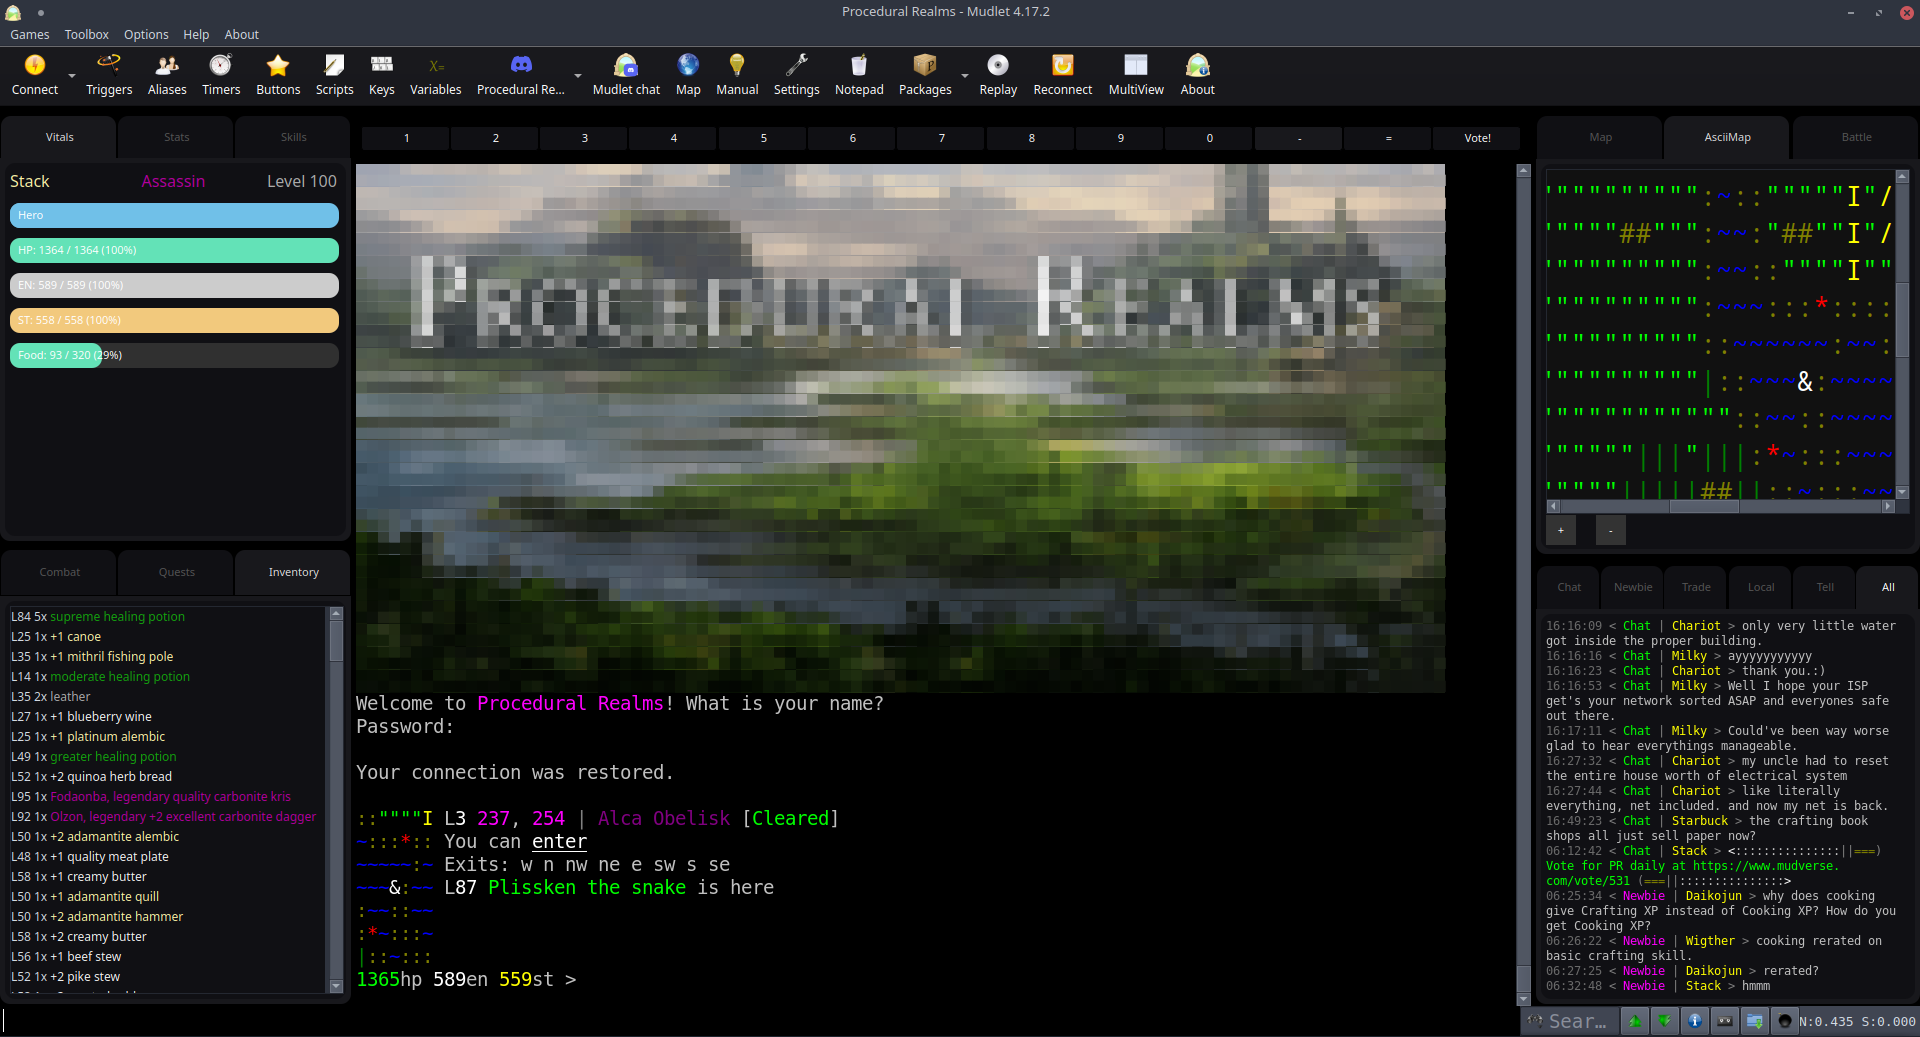Expand the Discord dropdown arrow
The height and width of the screenshot is (1037, 1920).
point(578,76)
